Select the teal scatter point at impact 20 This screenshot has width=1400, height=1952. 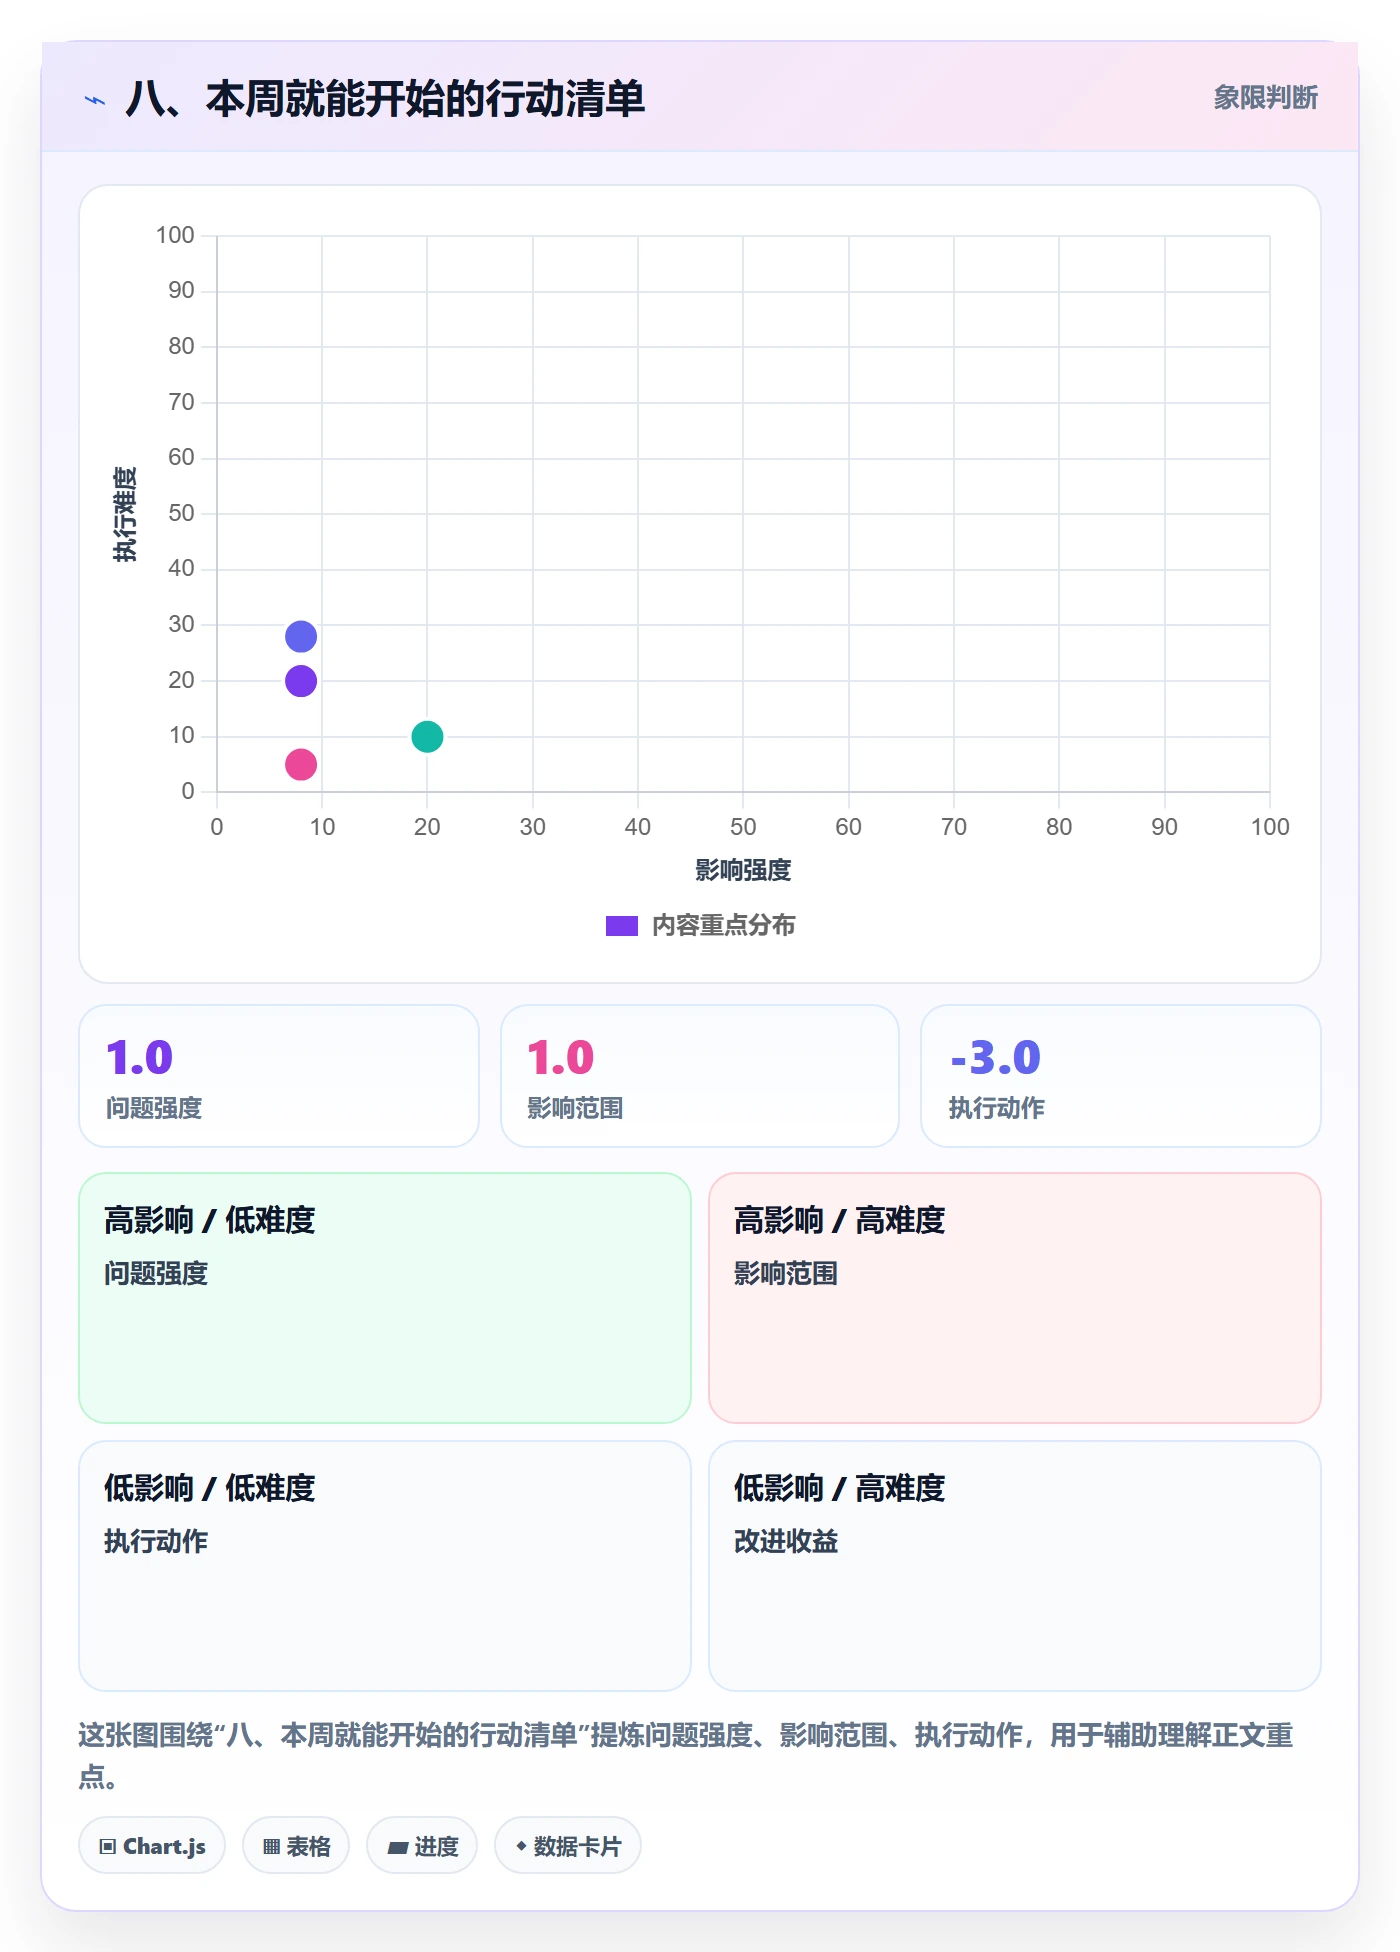click(x=427, y=737)
